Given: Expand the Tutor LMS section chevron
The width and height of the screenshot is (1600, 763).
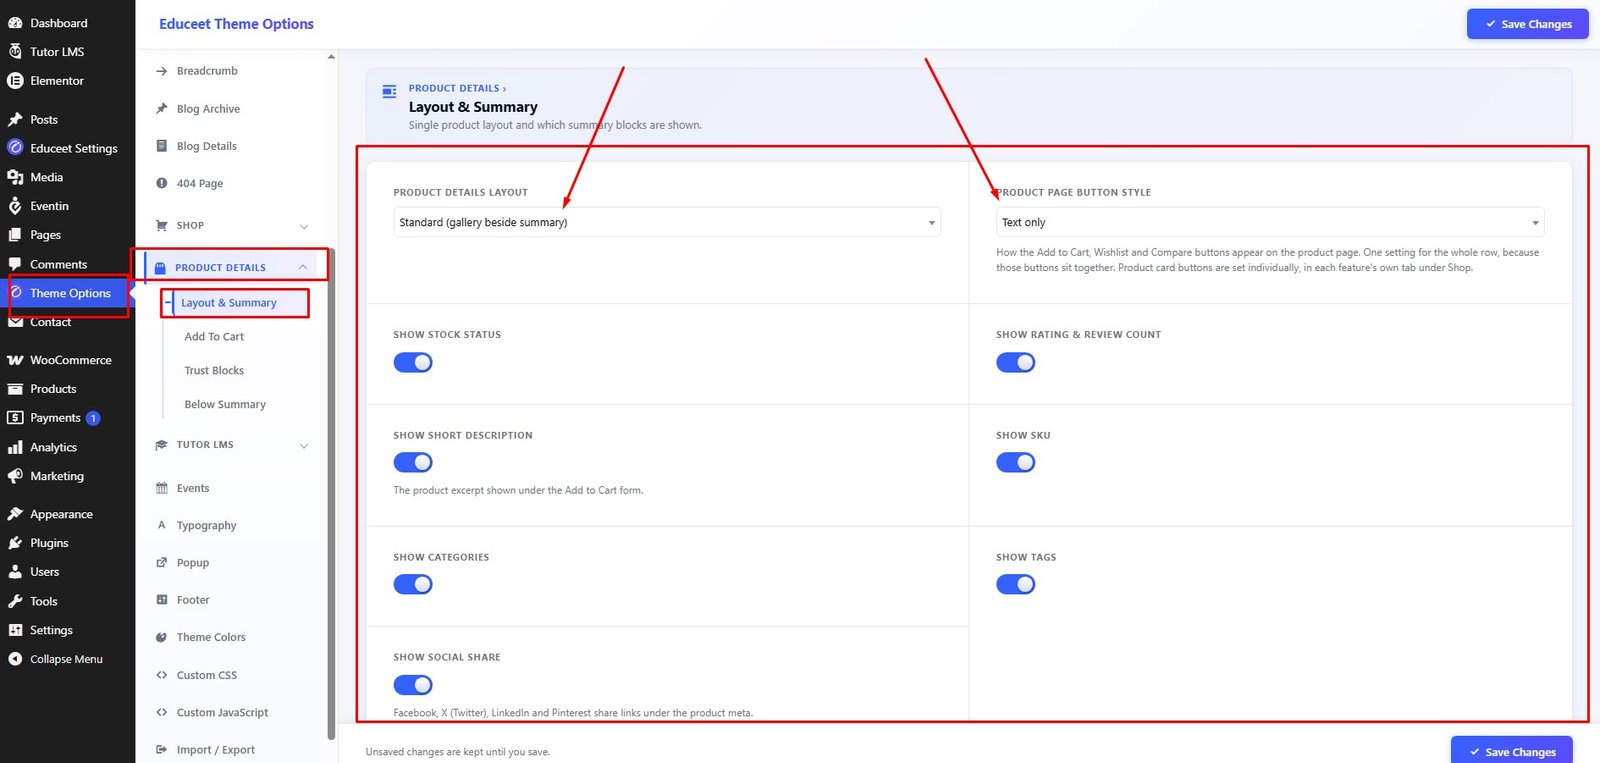Looking at the screenshot, I should pyautogui.click(x=304, y=446).
